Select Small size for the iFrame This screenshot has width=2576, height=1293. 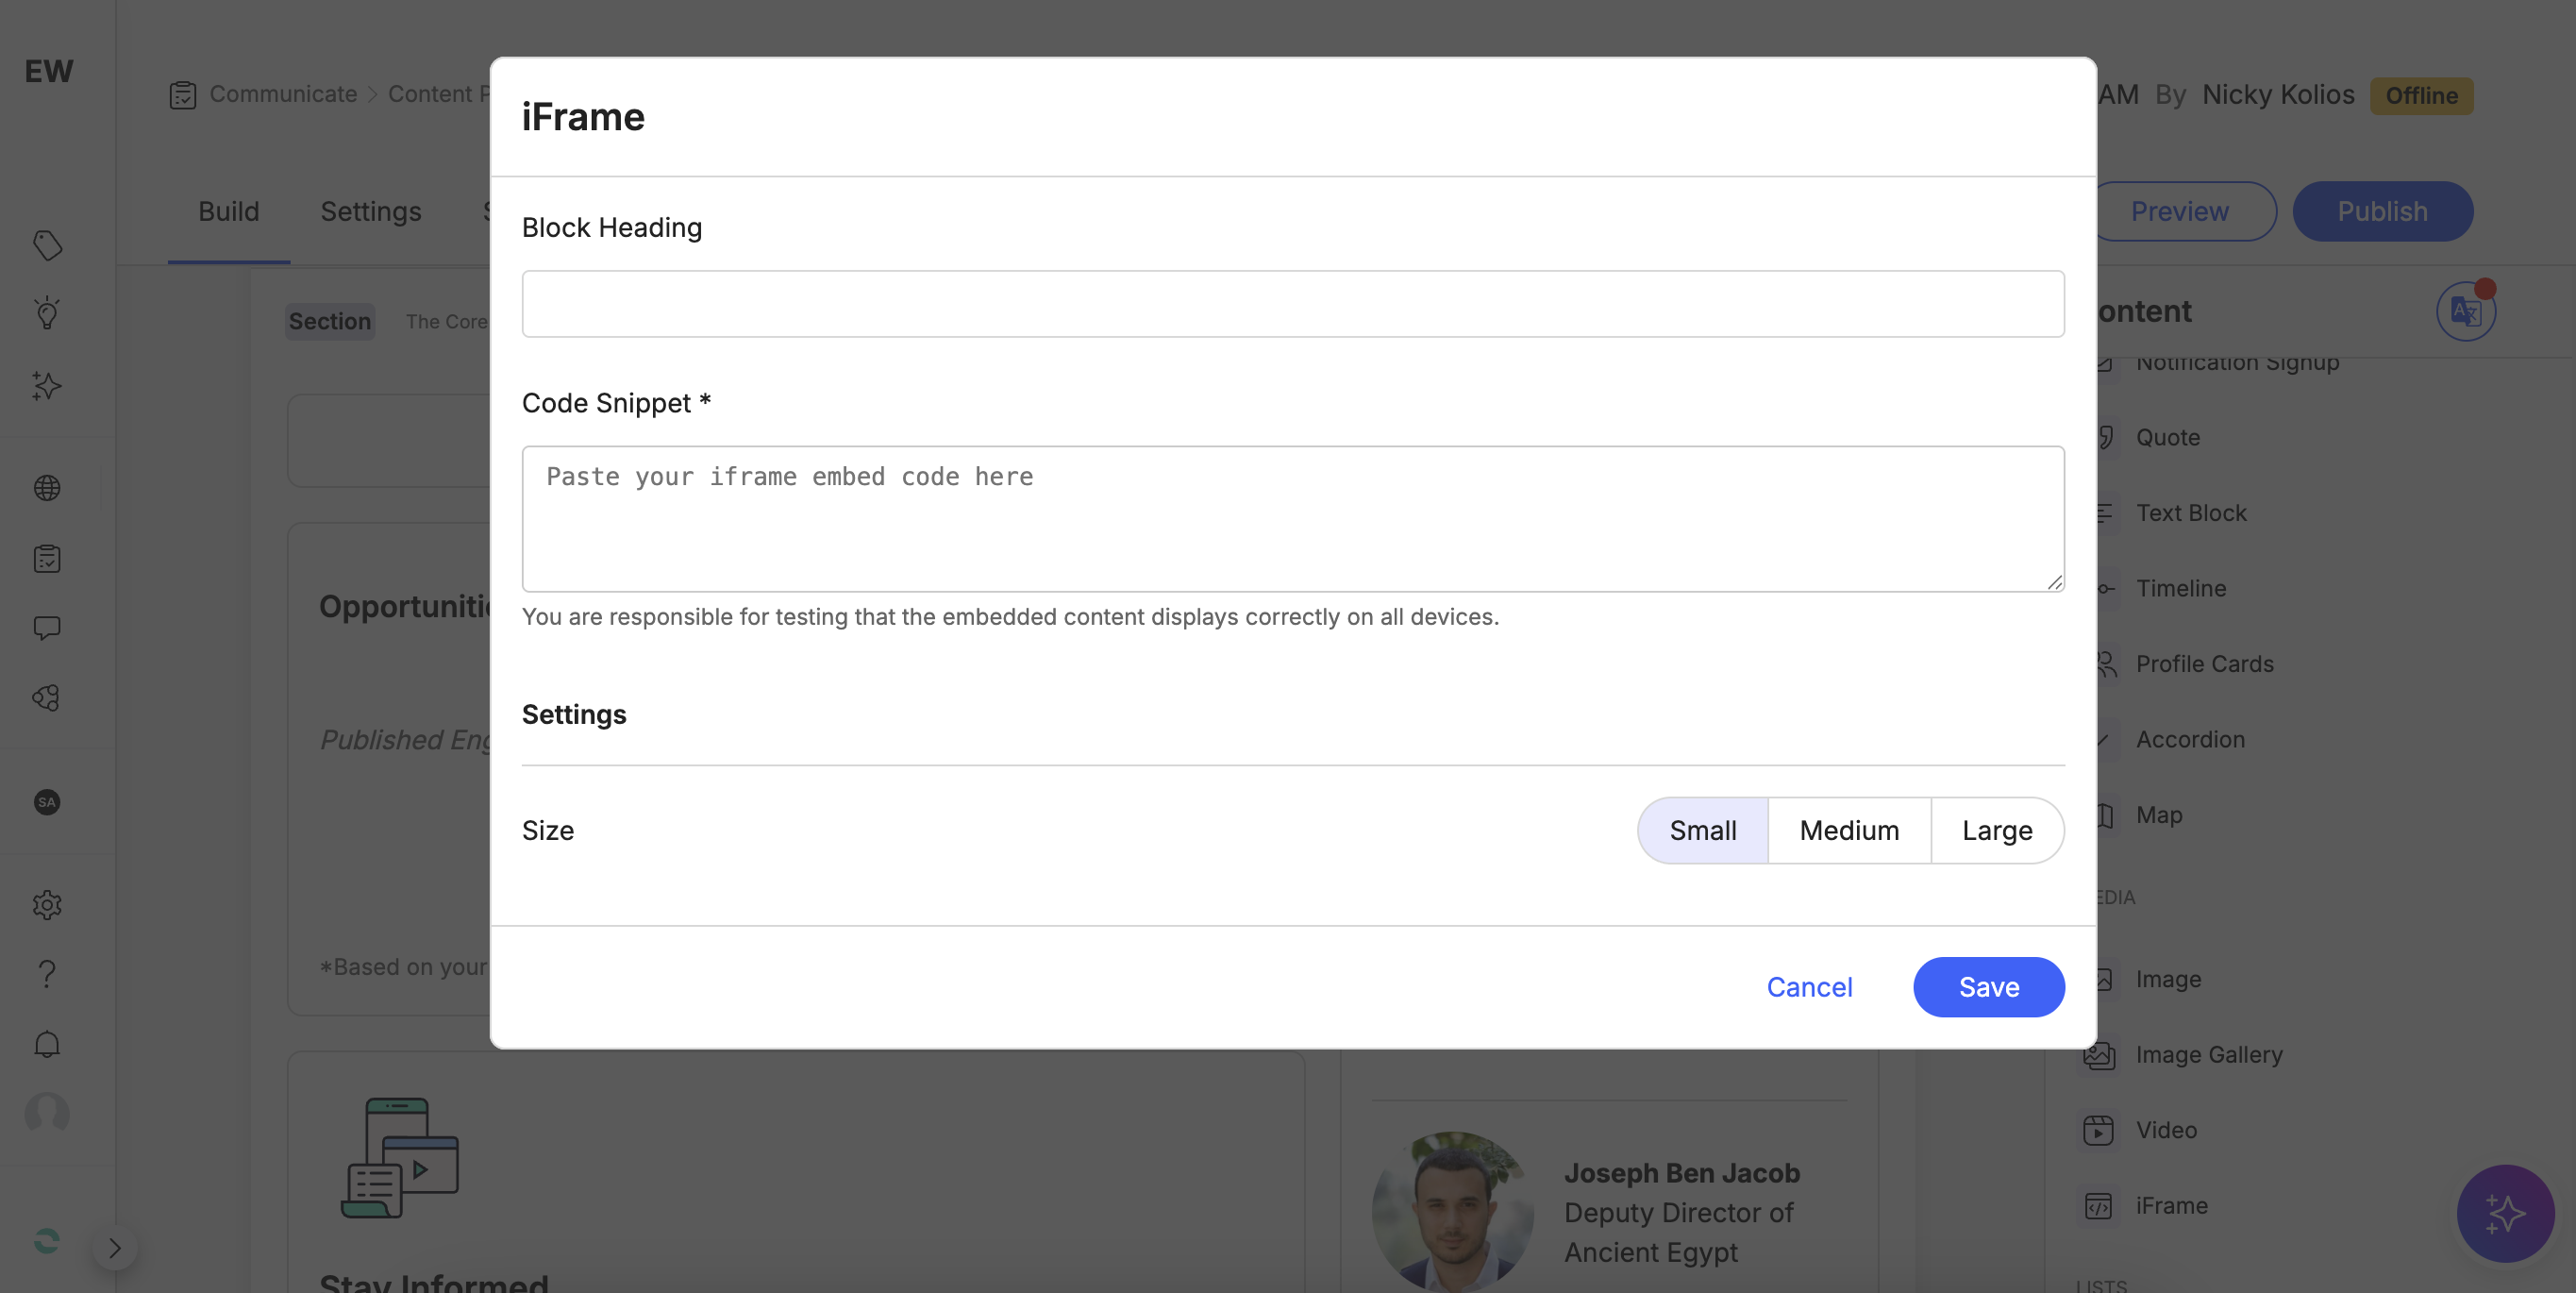1702,830
